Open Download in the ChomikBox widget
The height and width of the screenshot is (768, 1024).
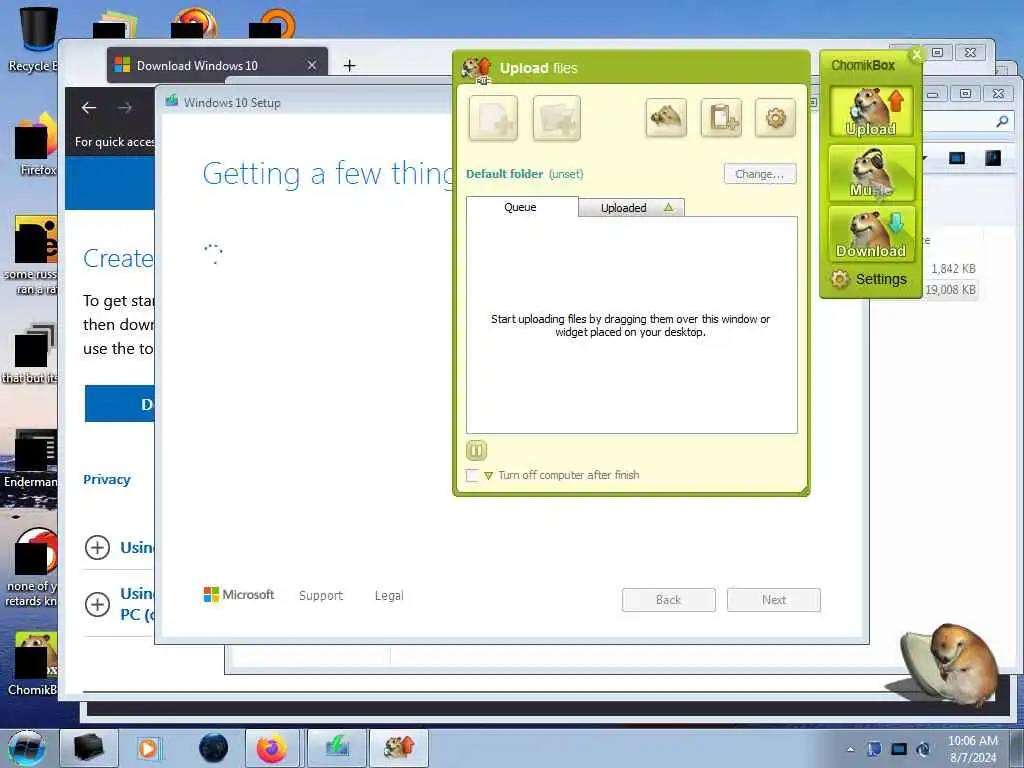[x=871, y=234]
